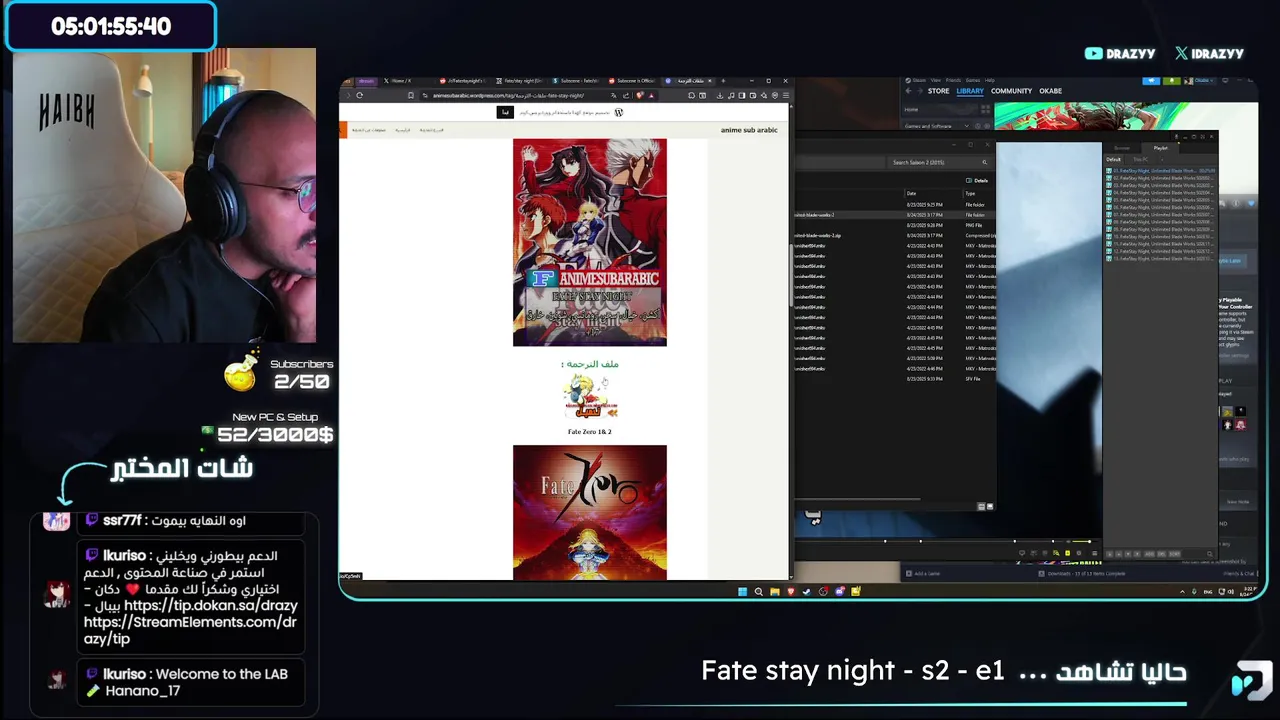Screen dimensions: 1280x720
Task: Open Downloads status in Steam's bottom bar
Action: point(1080,573)
